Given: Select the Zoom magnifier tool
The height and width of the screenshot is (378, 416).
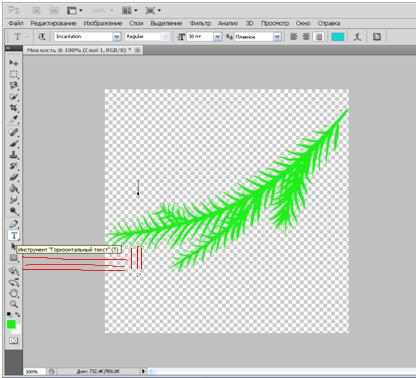Looking at the screenshot, I should [14, 304].
